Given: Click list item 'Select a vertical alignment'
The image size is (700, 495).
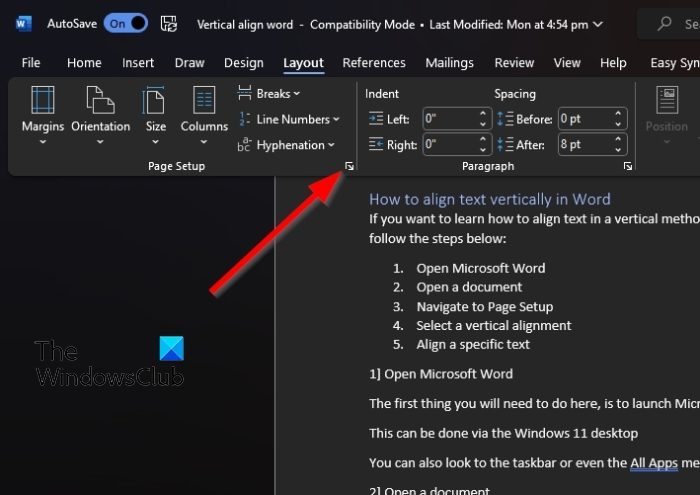Looking at the screenshot, I should click(493, 325).
